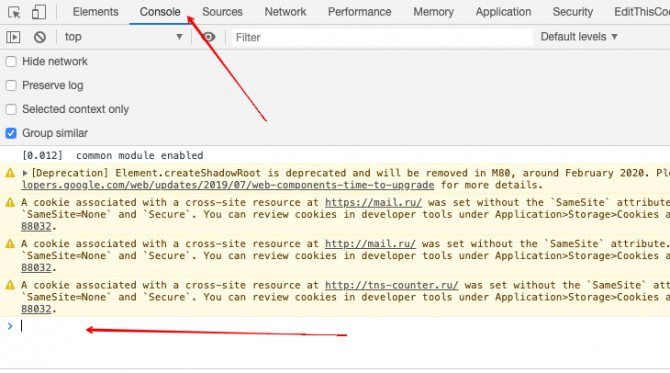
Task: Toggle the device toolbar icon
Action: [39, 12]
